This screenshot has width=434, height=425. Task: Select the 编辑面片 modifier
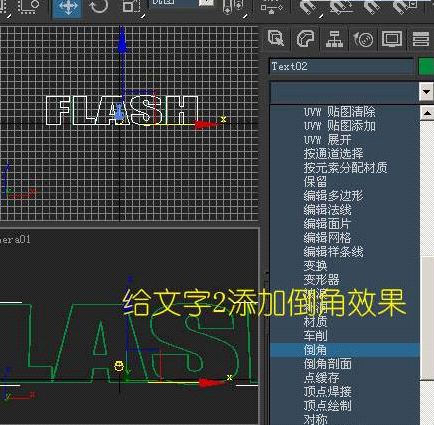pyautogui.click(x=327, y=223)
